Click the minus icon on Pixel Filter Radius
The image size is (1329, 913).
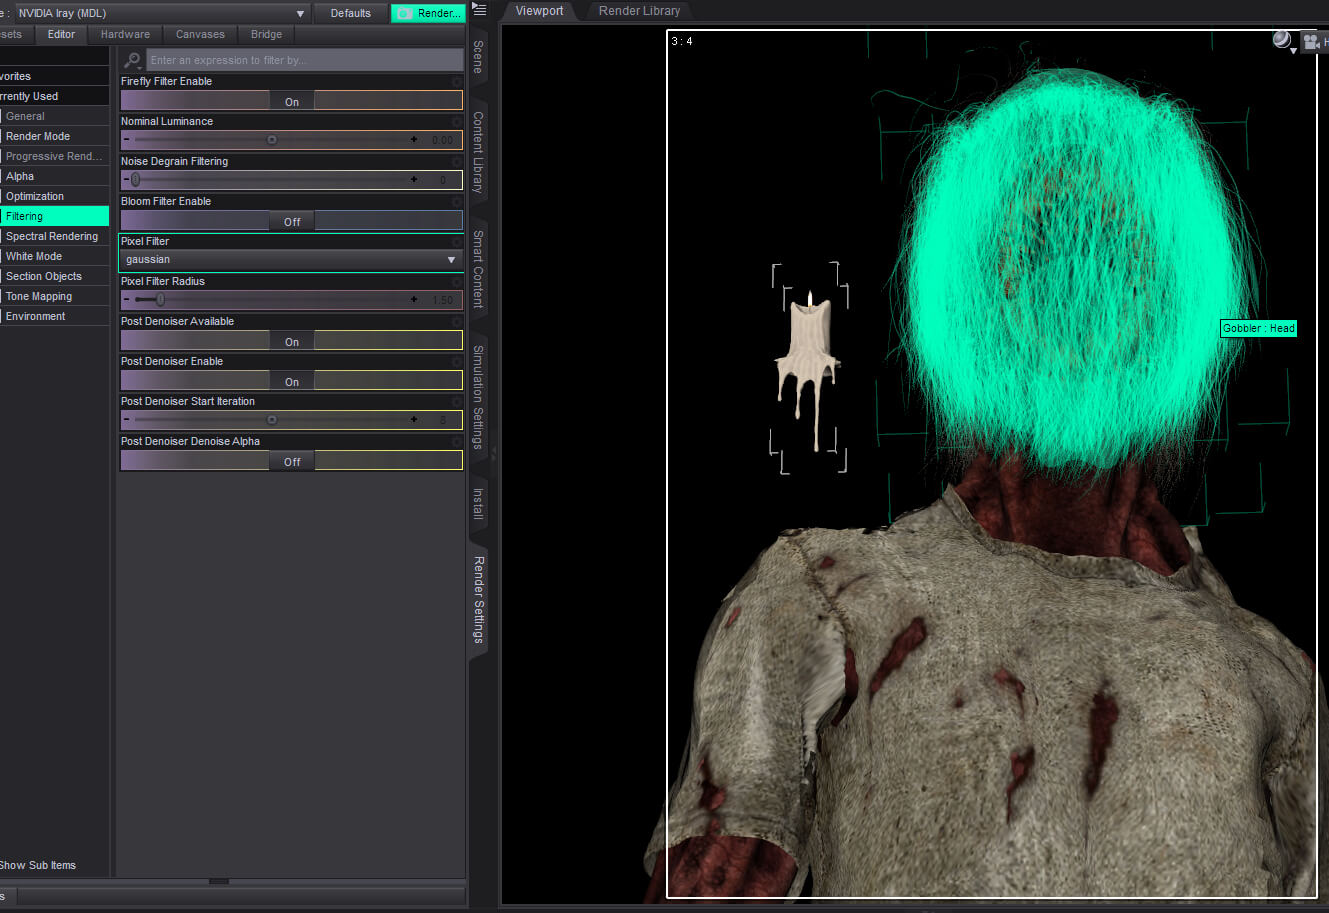[x=126, y=300]
